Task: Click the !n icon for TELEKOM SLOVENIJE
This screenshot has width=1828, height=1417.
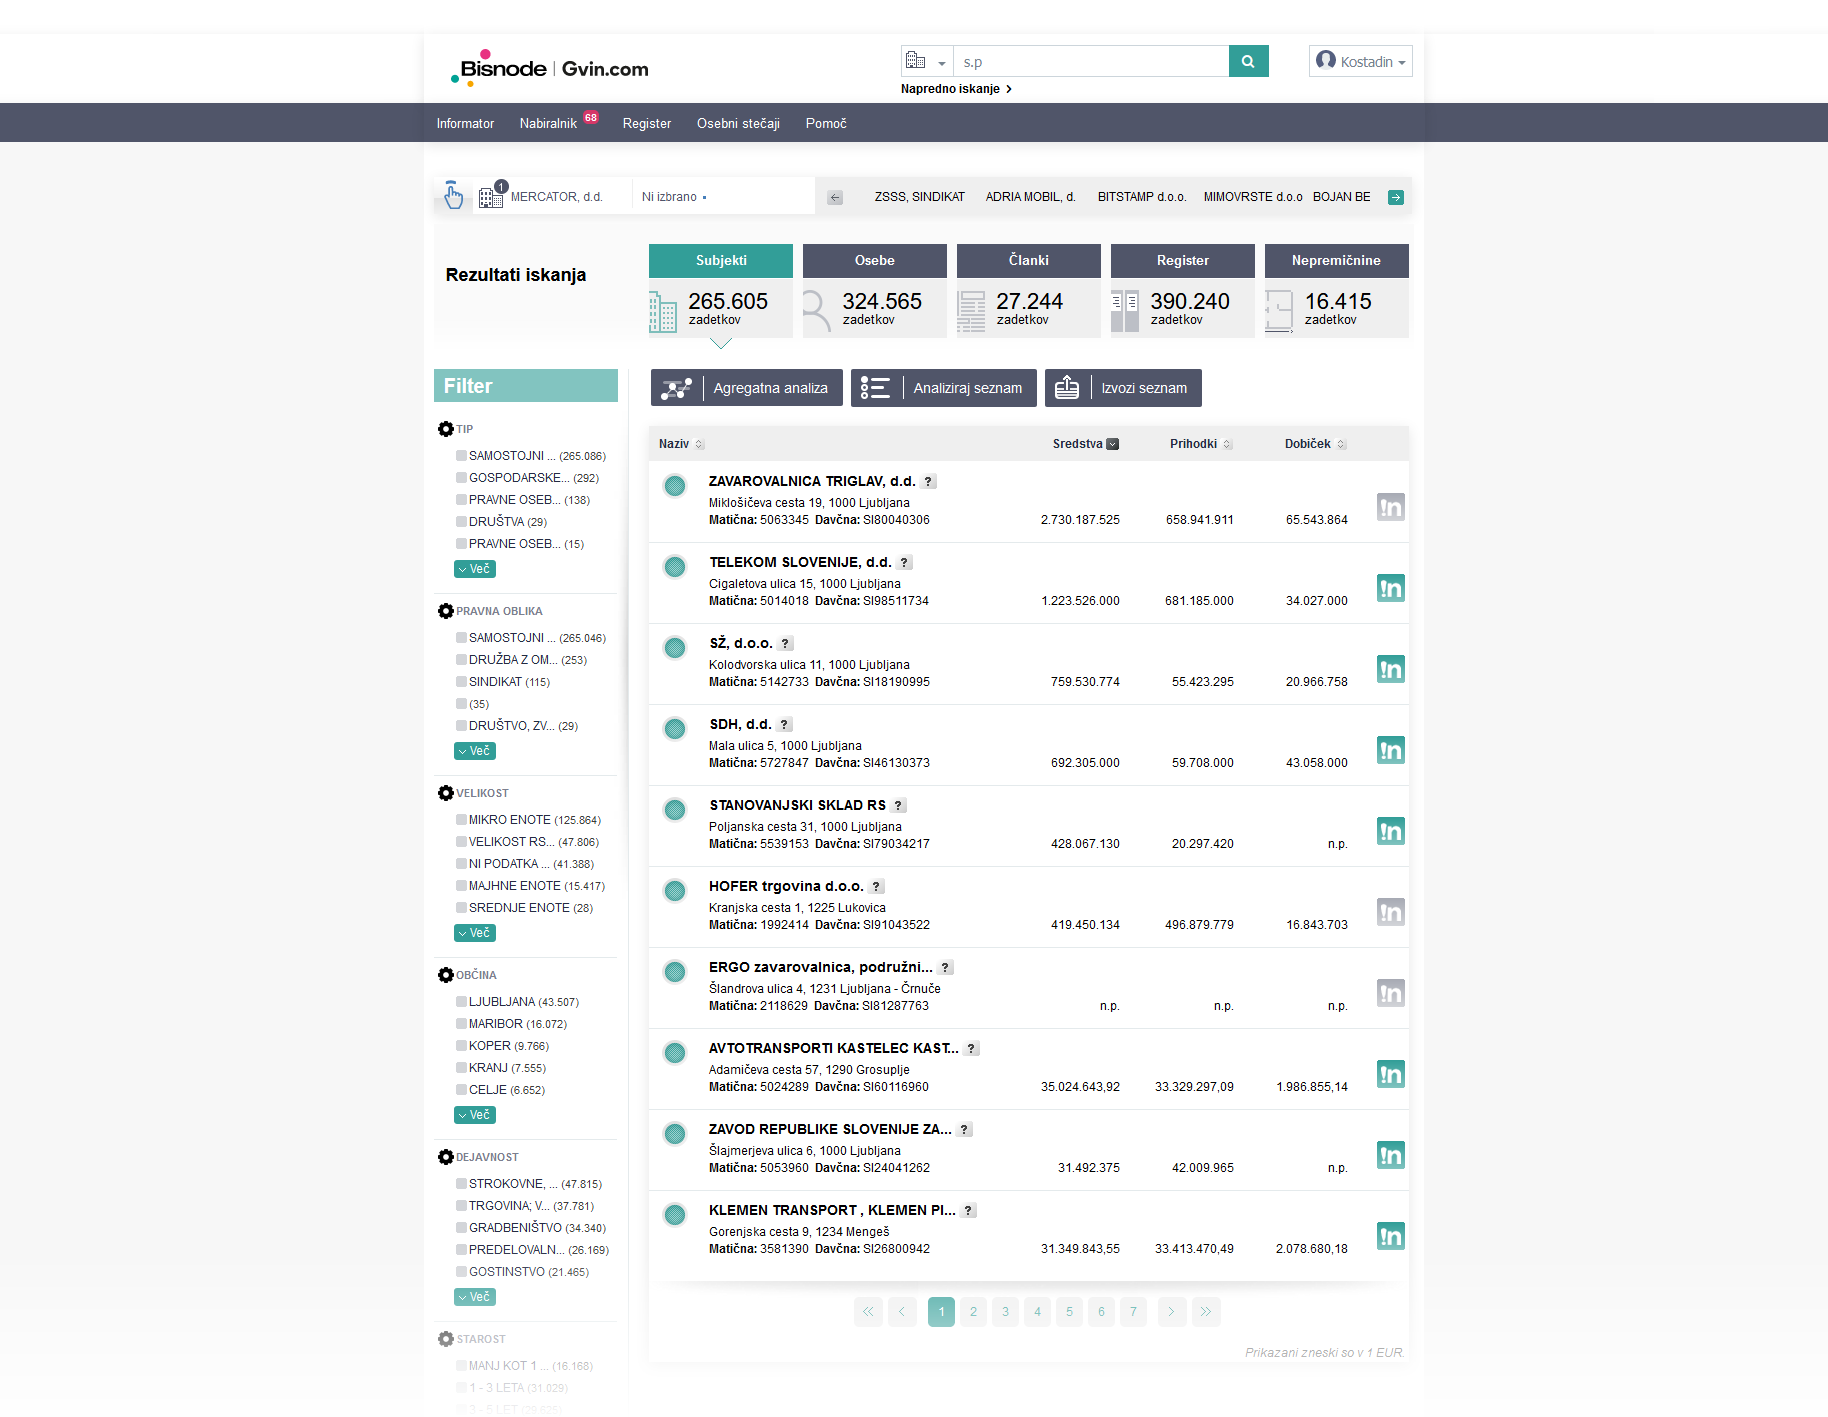Action: pos(1391,588)
